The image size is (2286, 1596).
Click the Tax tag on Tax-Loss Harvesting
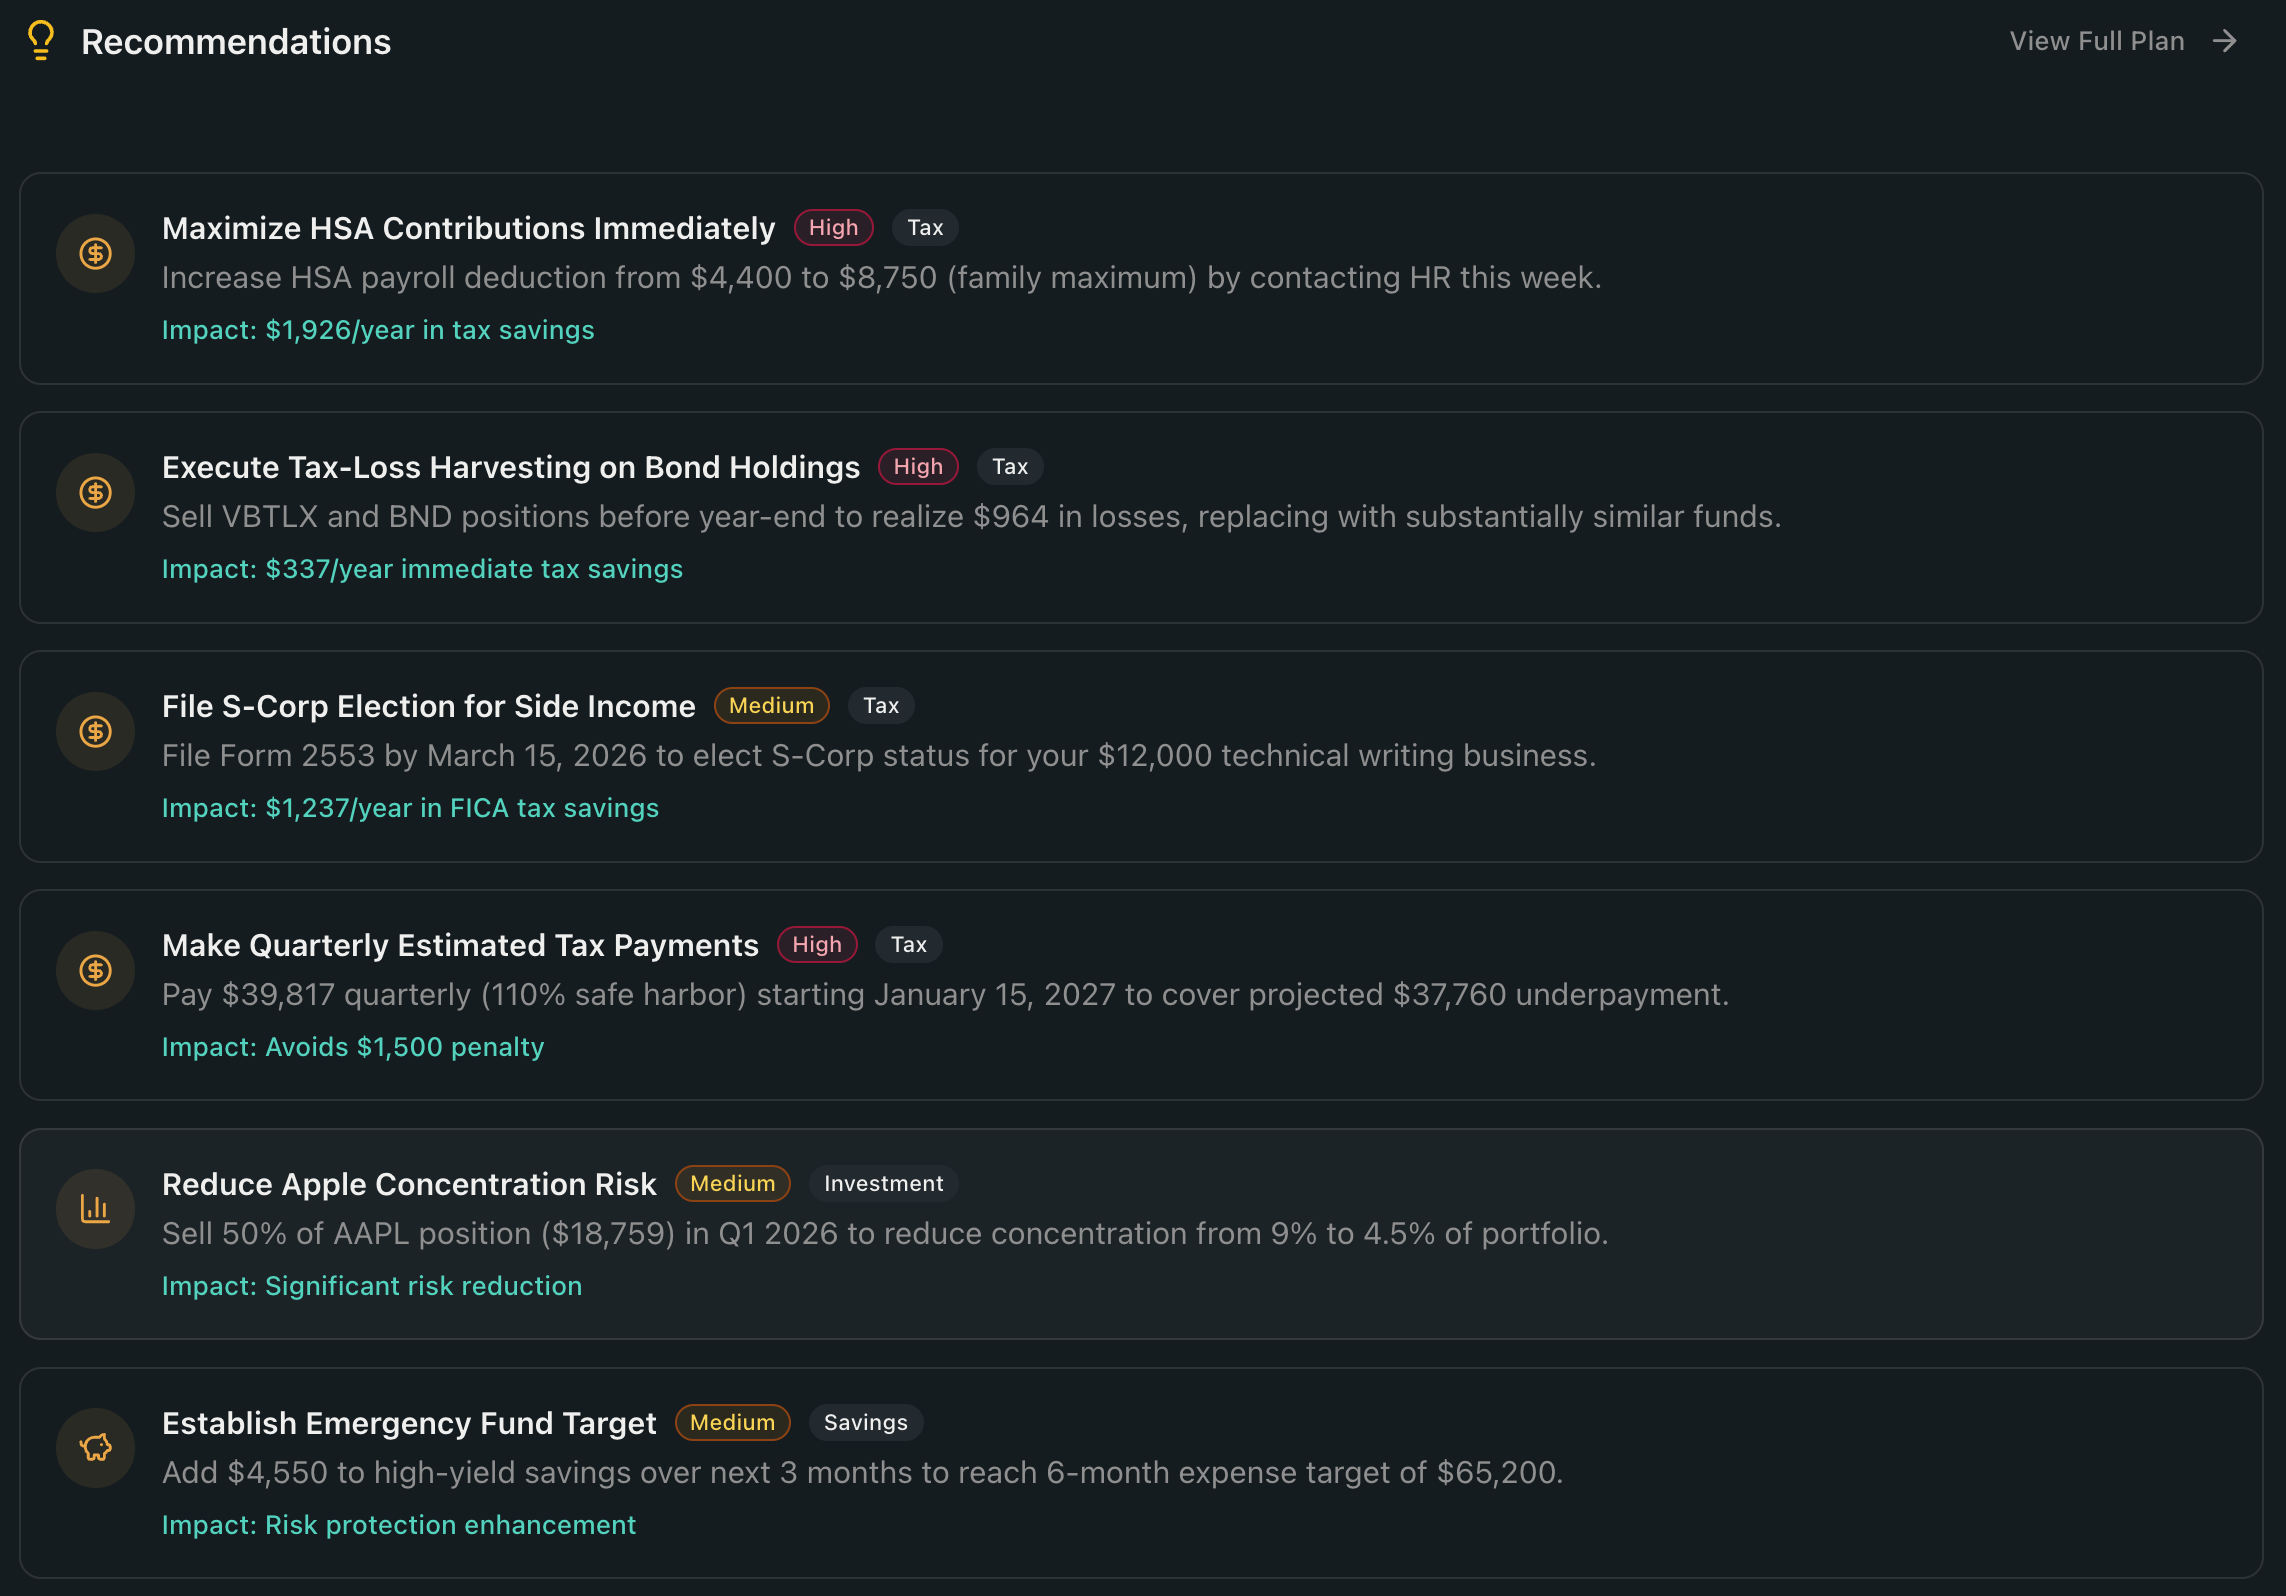coord(1010,467)
